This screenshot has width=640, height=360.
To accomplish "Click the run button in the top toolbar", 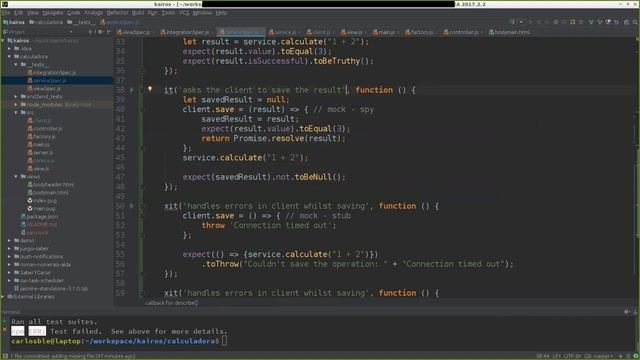I will pyautogui.click(x=531, y=22).
